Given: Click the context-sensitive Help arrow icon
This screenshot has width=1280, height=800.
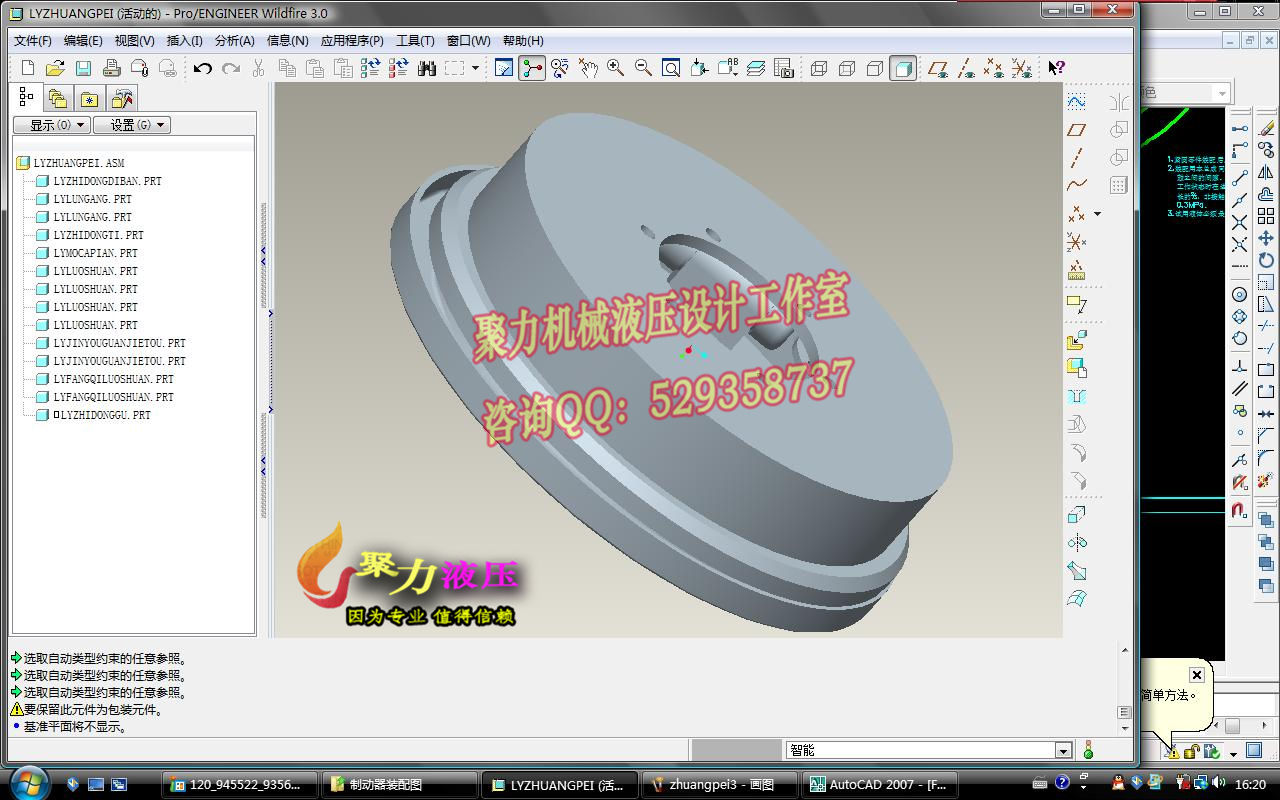Looking at the screenshot, I should (1057, 67).
